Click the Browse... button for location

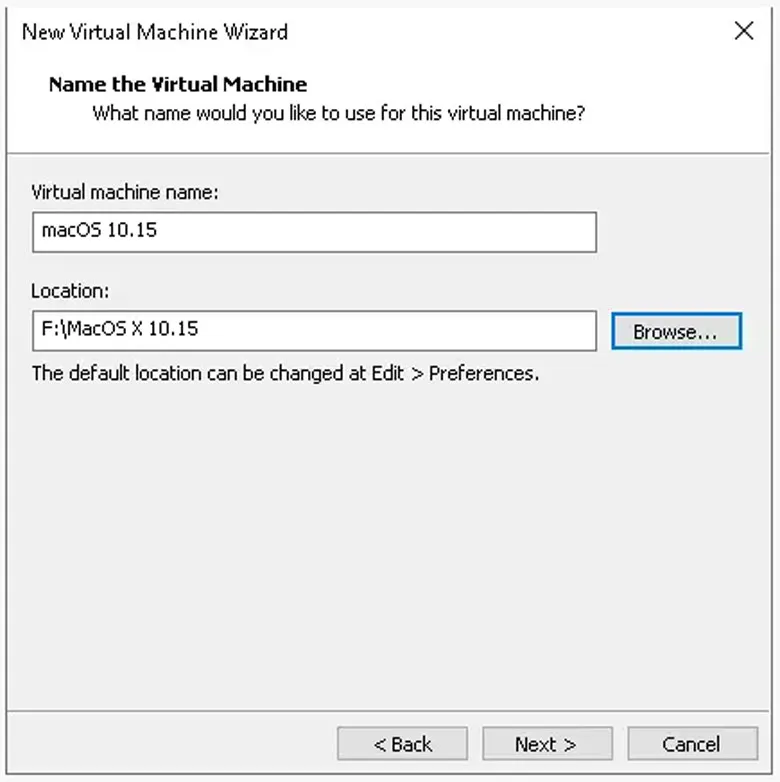click(x=676, y=332)
